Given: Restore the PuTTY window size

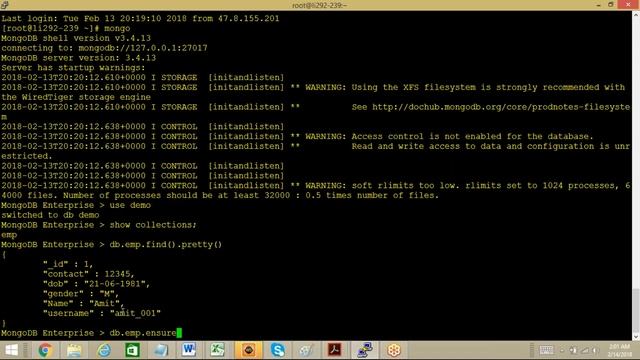Looking at the screenshot, I should click(611, 5).
